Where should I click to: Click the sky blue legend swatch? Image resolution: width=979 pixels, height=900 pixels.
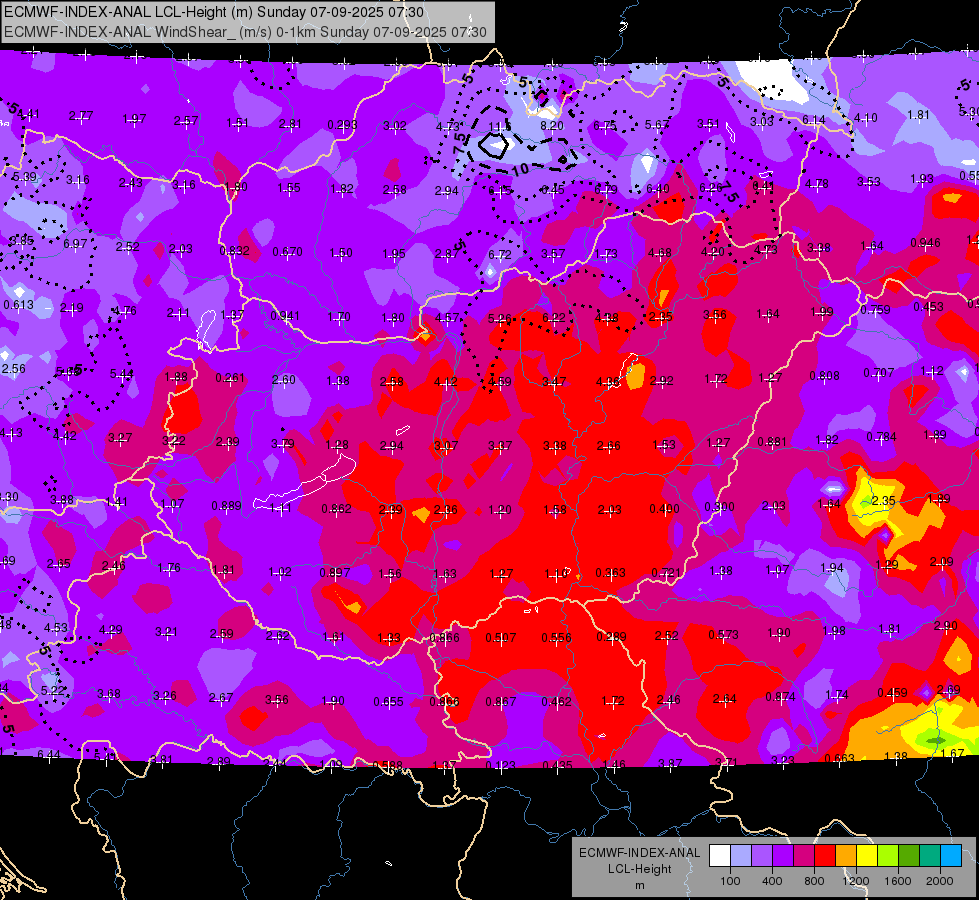tap(951, 856)
